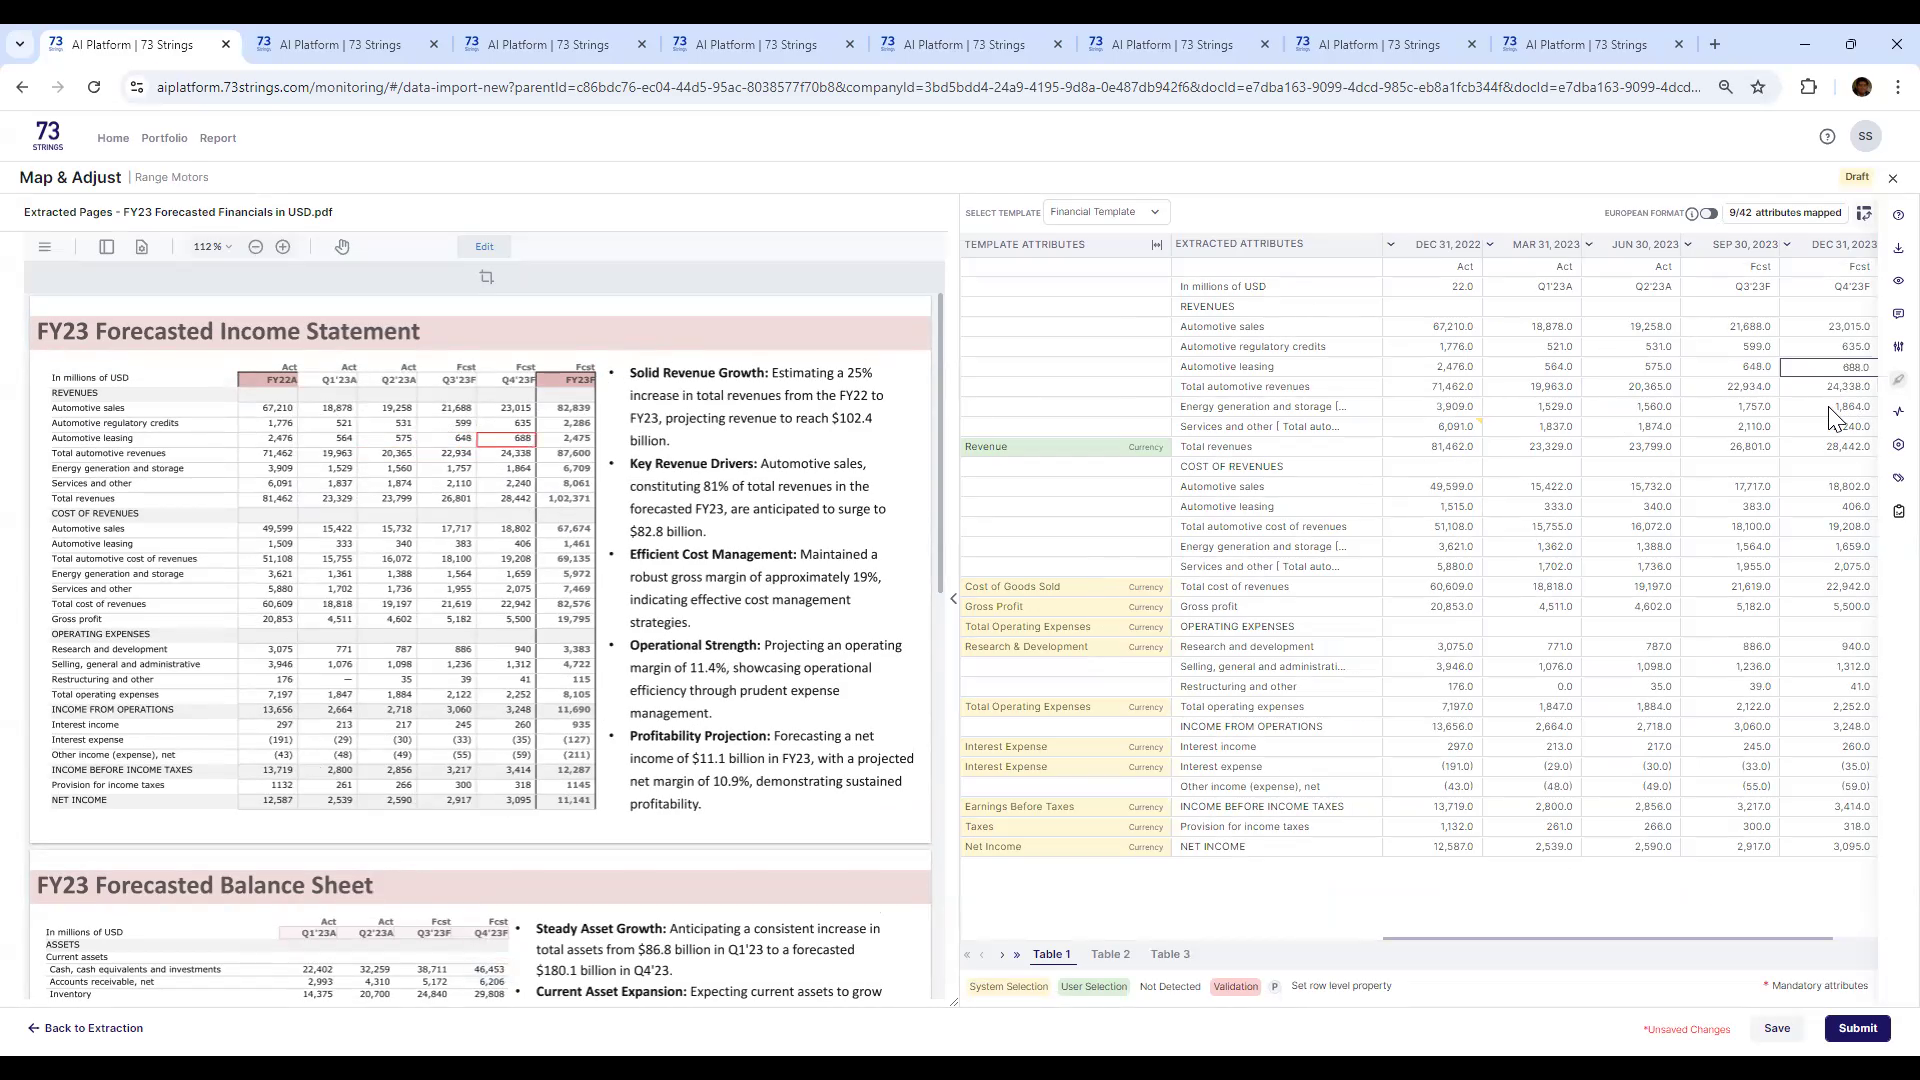
Task: Zoom in on the PDF document
Action: point(283,246)
